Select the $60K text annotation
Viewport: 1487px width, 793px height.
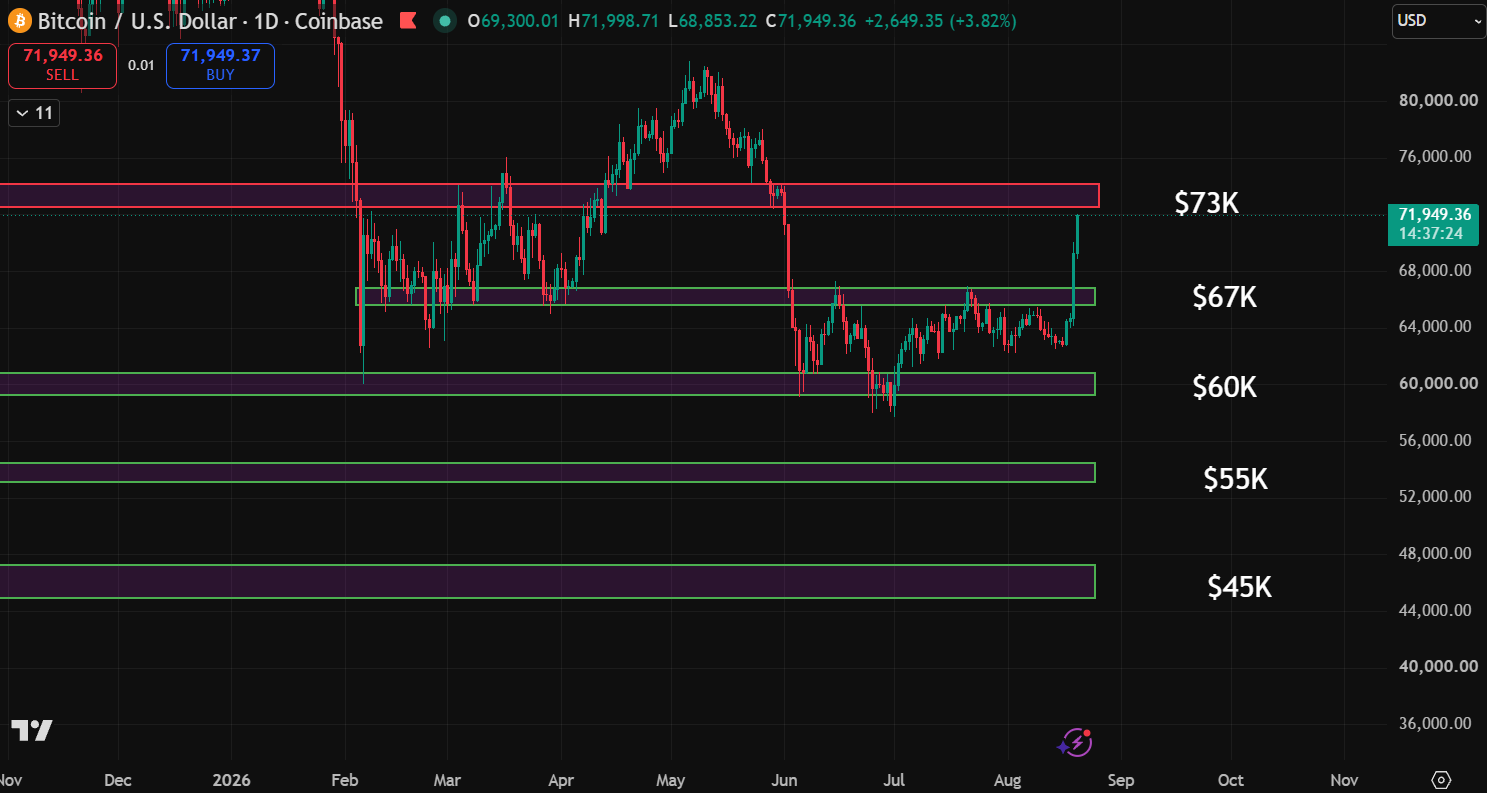[1225, 387]
